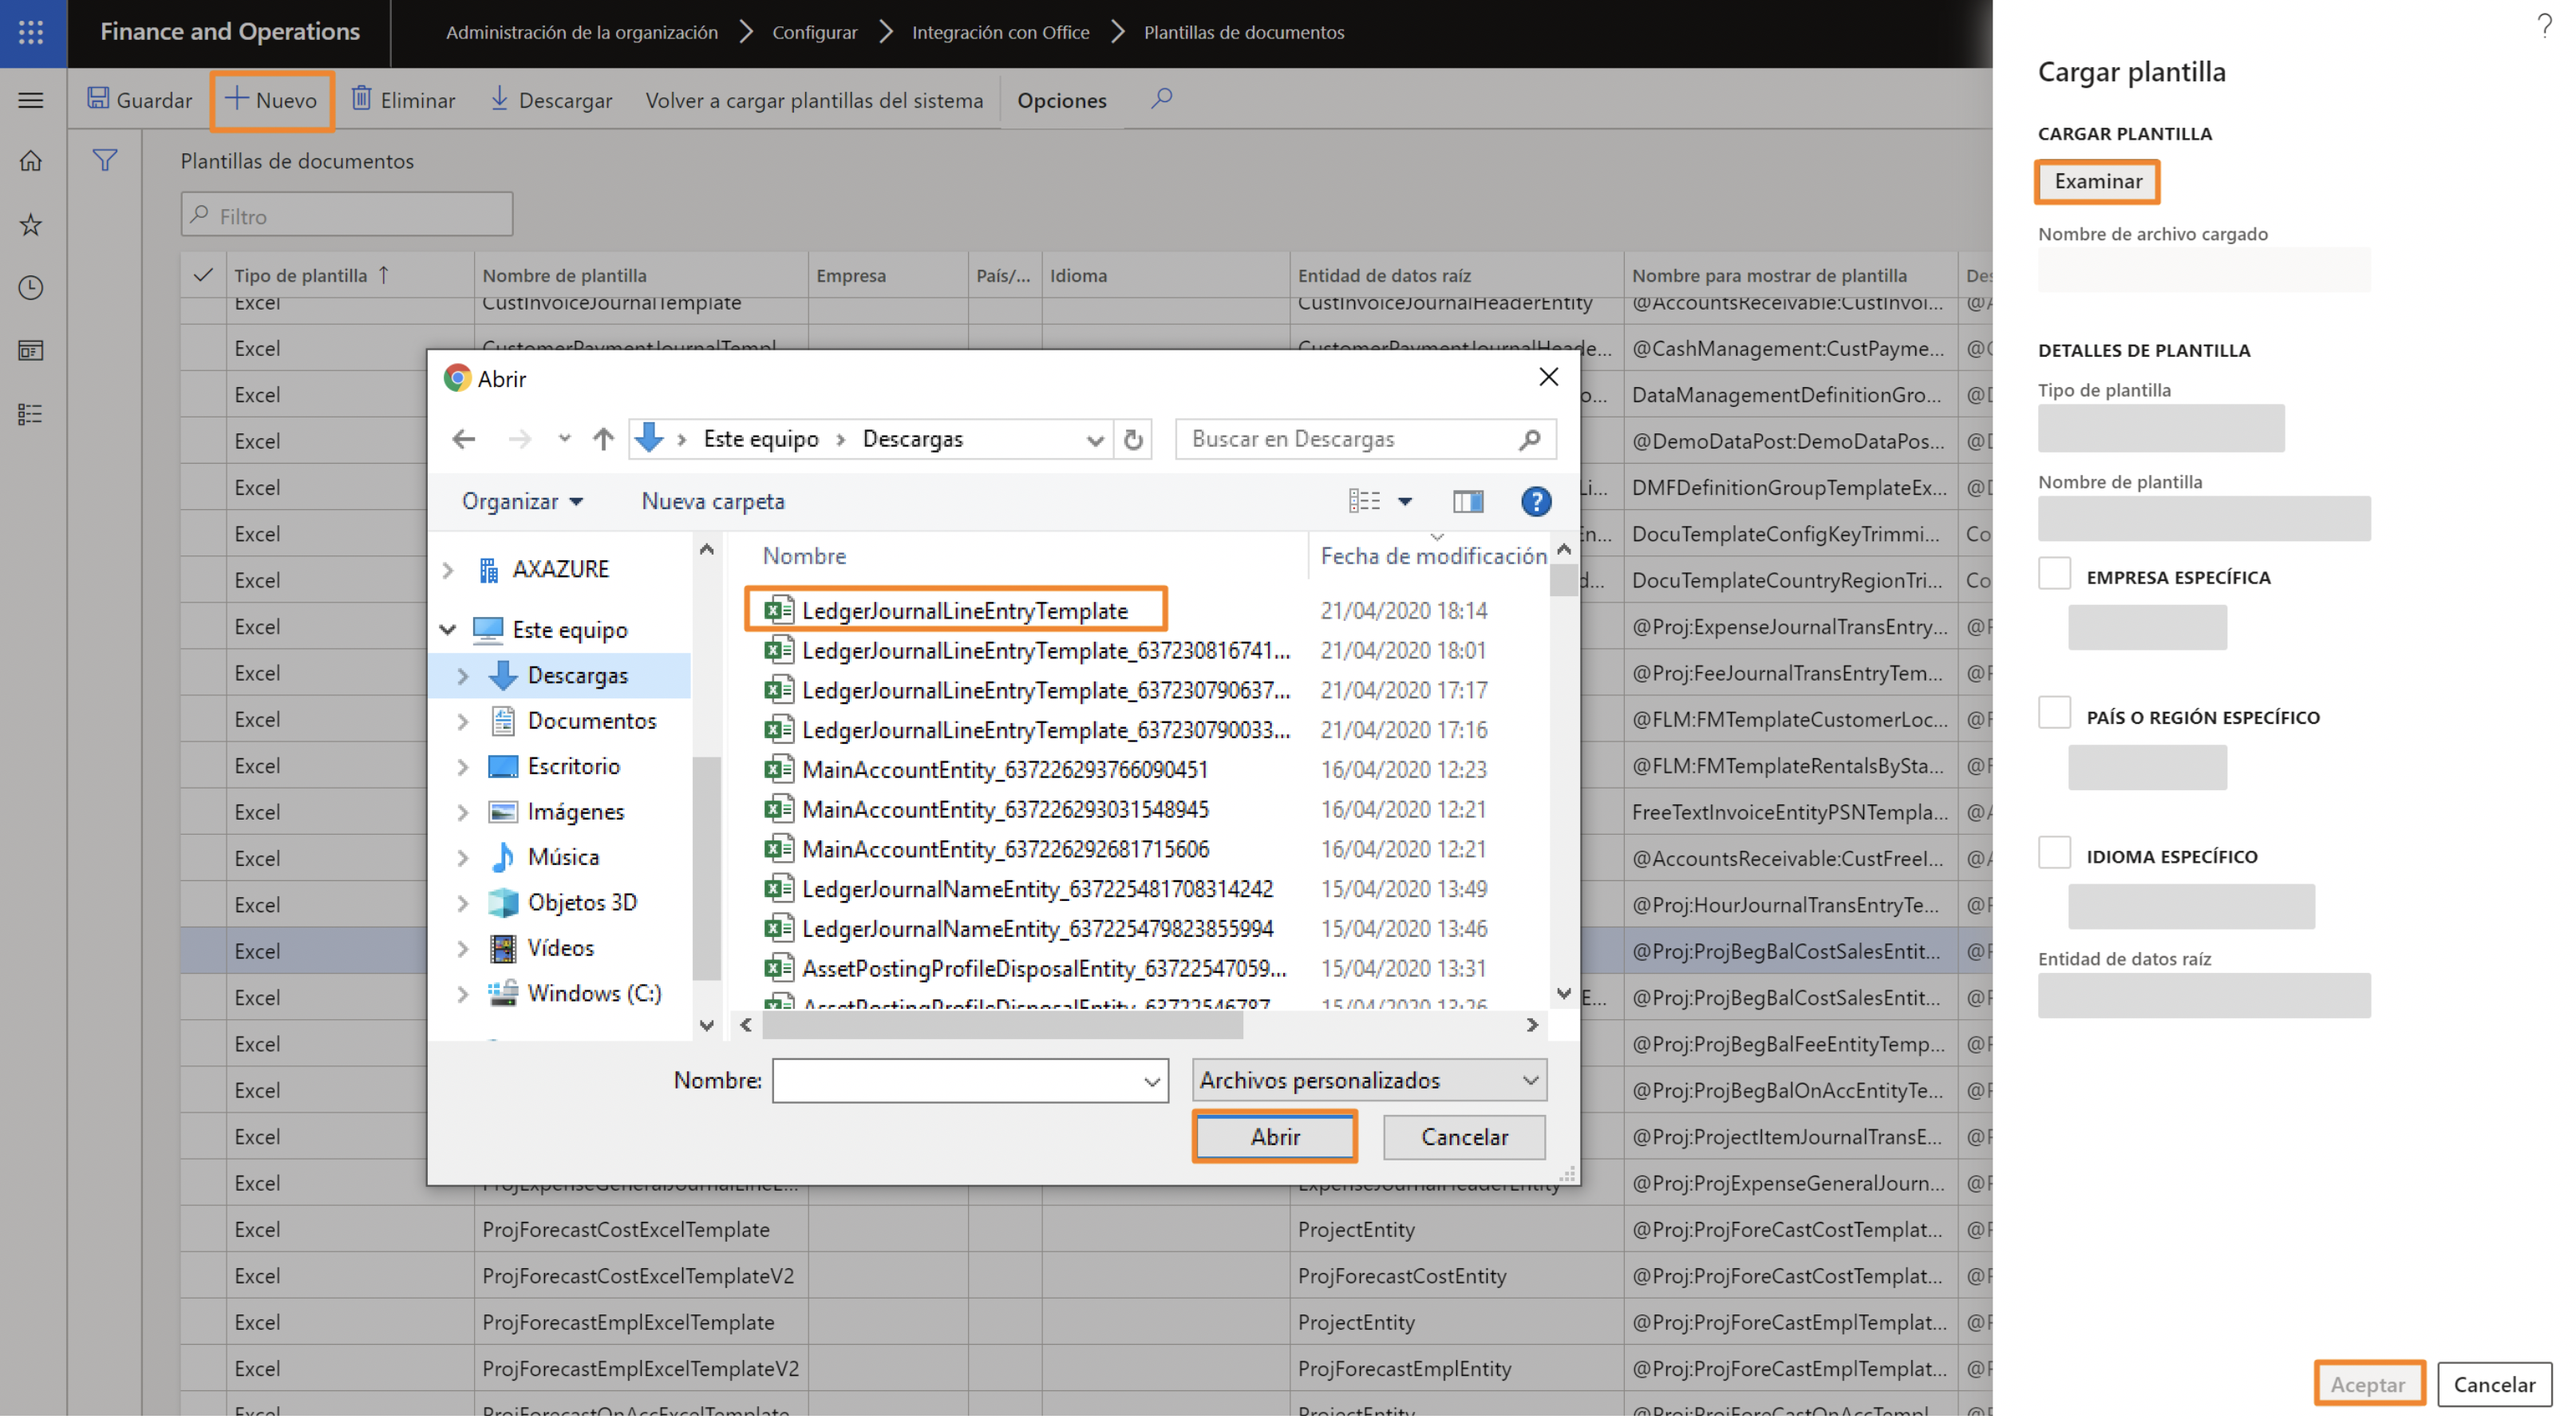The height and width of the screenshot is (1419, 2576).
Task: Toggle the preview pane in Abrir dialog
Action: (1467, 501)
